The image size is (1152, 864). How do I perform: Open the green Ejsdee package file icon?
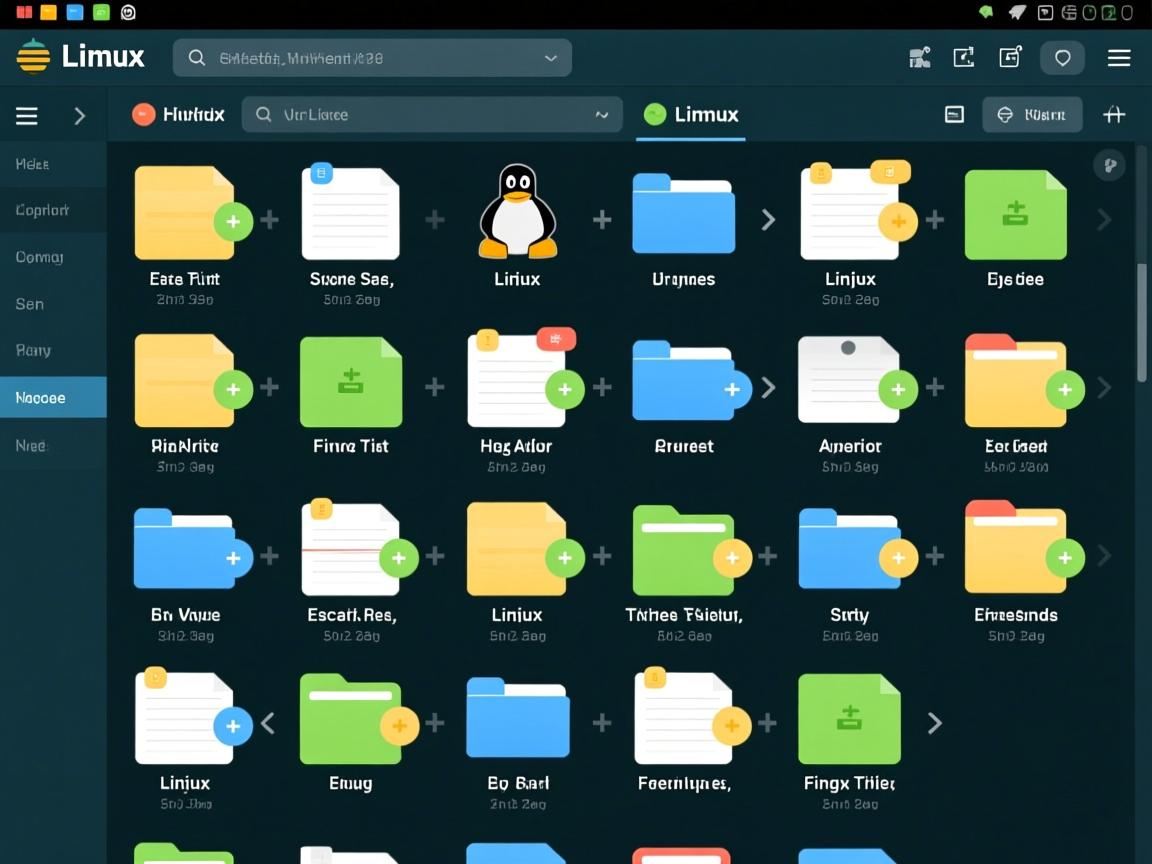pos(1015,213)
